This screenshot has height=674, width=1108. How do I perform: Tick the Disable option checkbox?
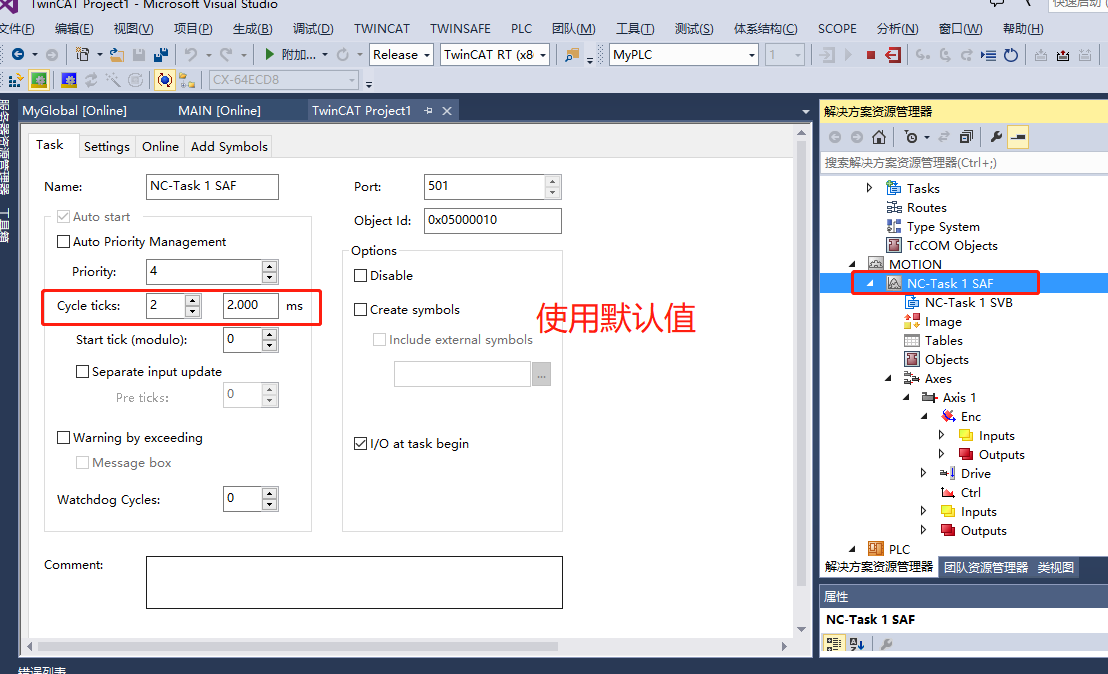click(360, 276)
